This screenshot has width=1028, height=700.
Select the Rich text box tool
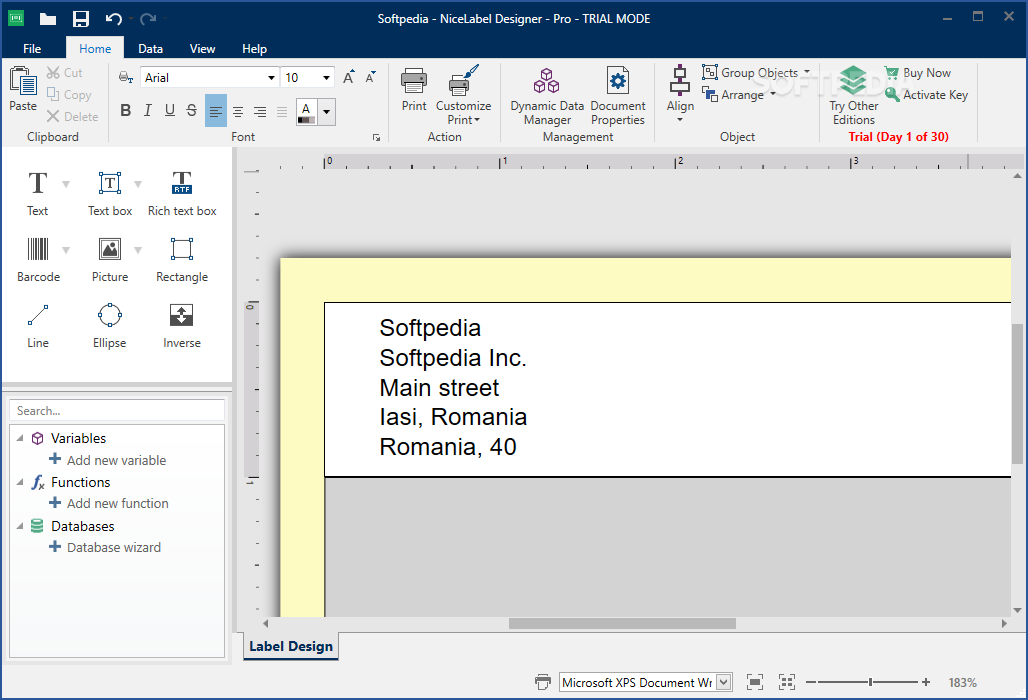[x=182, y=192]
